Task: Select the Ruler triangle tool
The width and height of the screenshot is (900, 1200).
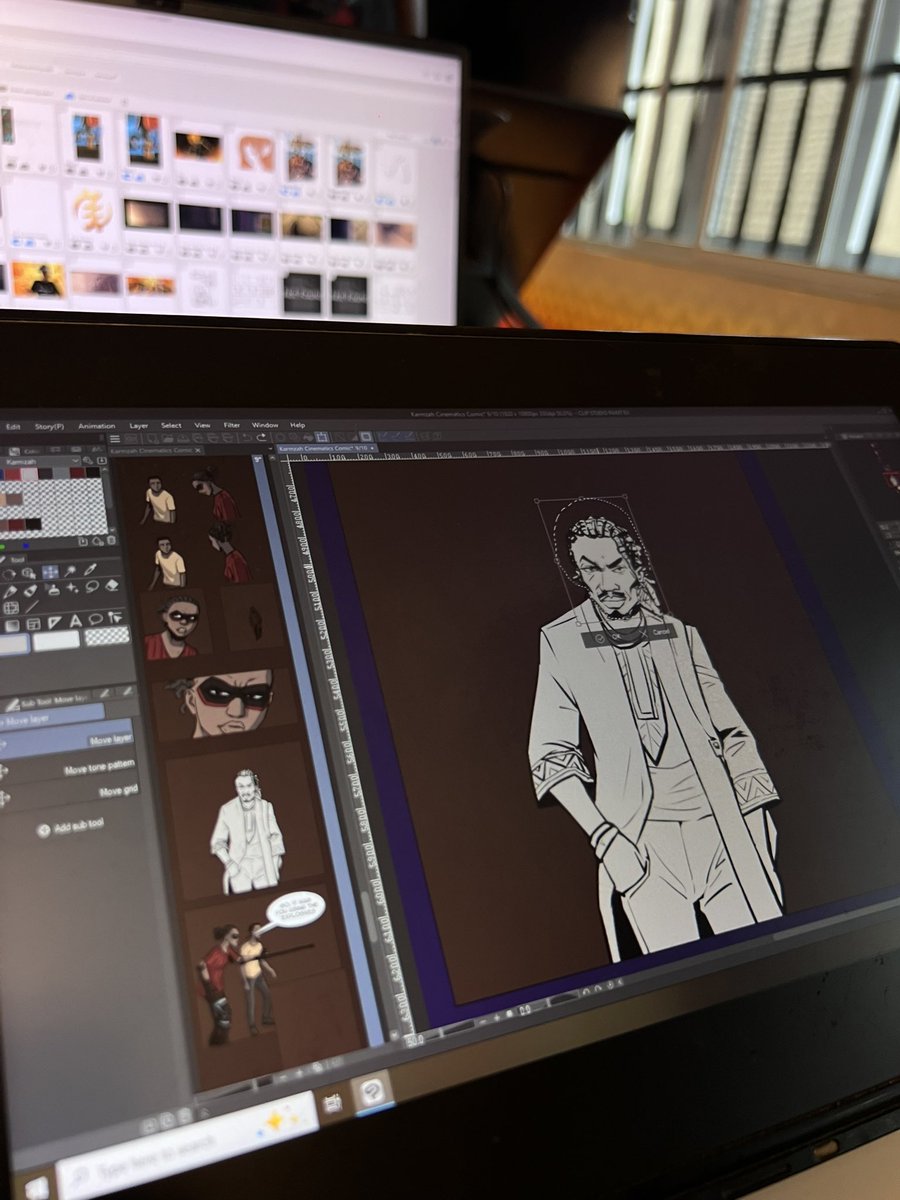Action: pyautogui.click(x=54, y=623)
